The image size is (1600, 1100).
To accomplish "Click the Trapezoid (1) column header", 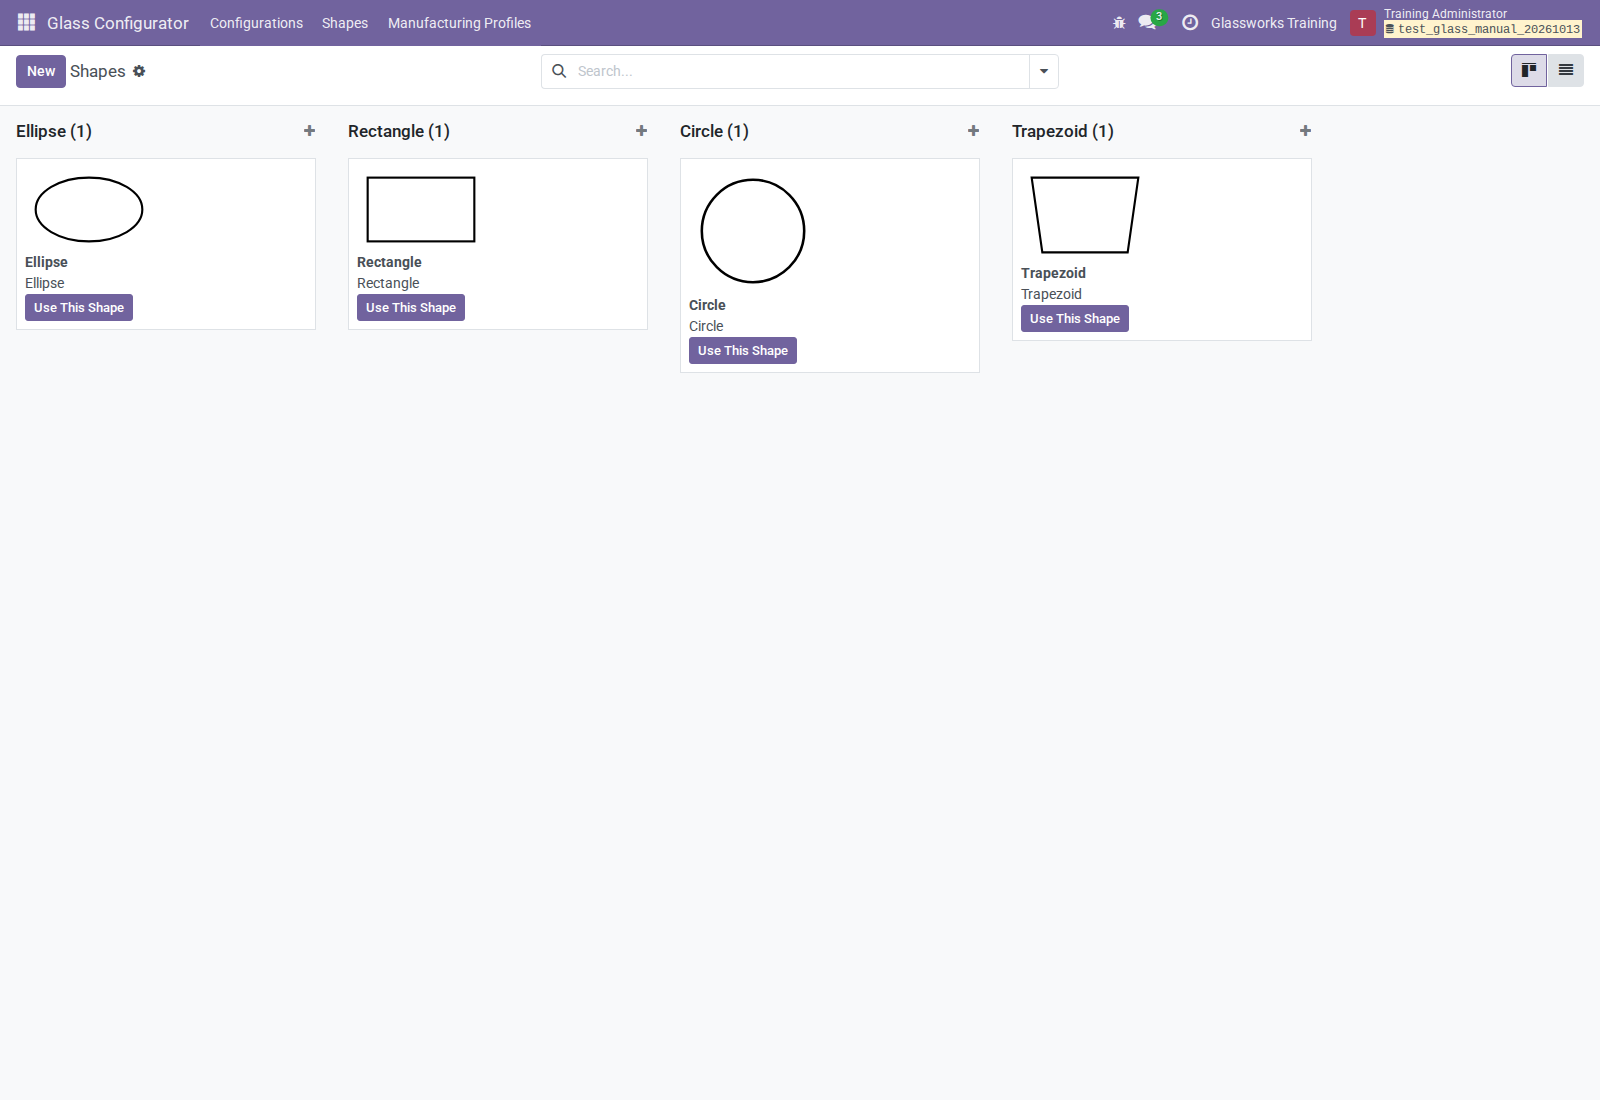I will click(x=1063, y=131).
